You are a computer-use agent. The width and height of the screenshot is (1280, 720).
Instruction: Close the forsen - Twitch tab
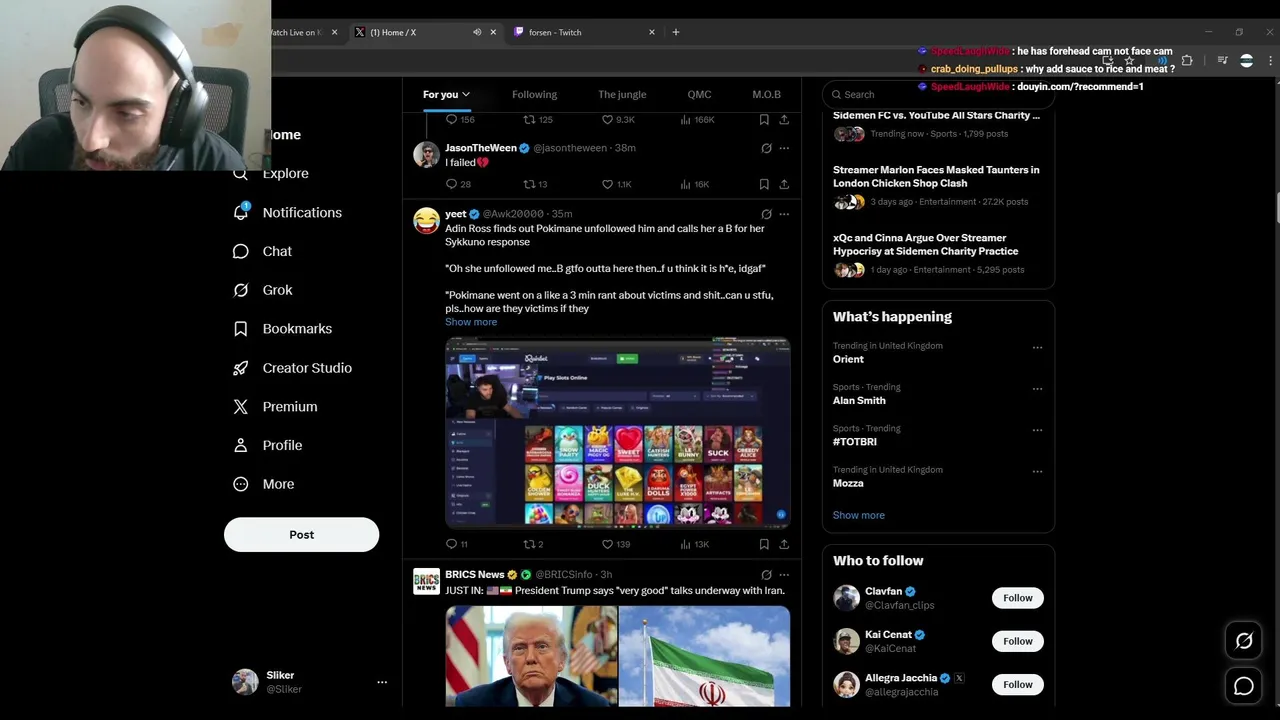coord(652,32)
